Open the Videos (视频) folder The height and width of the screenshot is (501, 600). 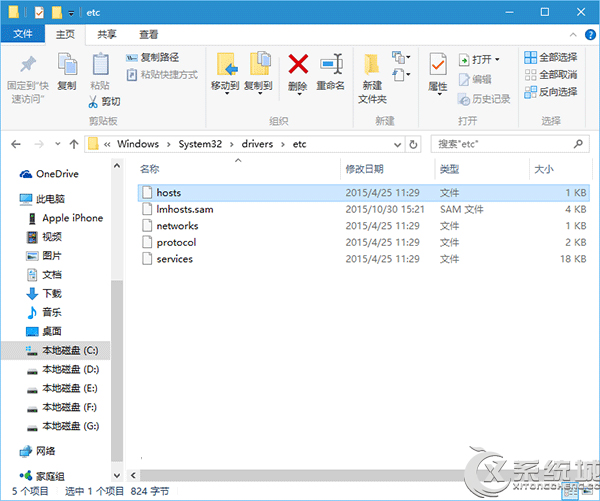pos(44,237)
